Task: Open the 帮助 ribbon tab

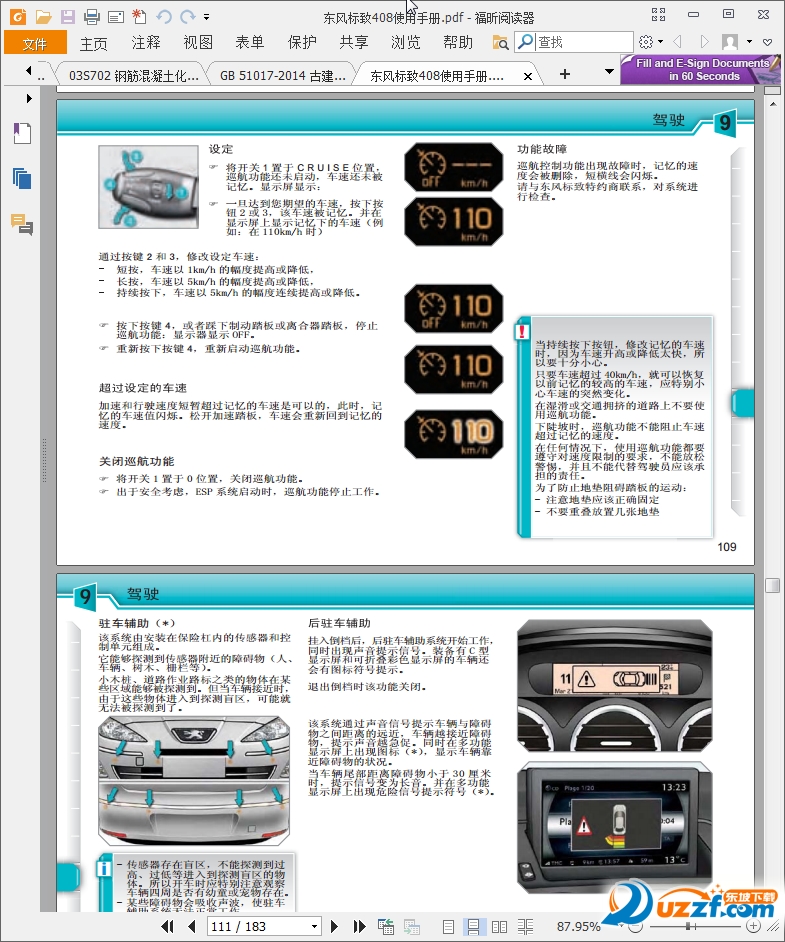Action: pos(458,42)
